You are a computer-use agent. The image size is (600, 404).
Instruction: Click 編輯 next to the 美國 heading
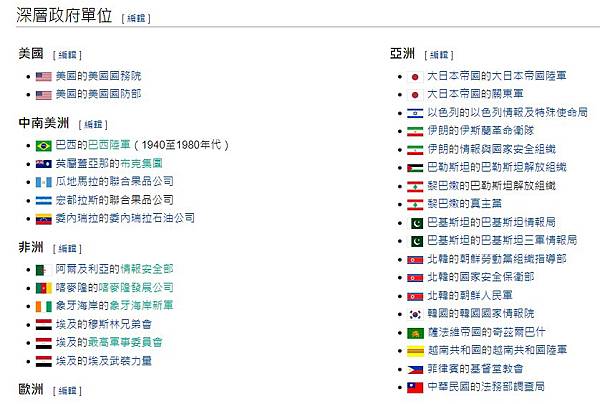point(67,55)
